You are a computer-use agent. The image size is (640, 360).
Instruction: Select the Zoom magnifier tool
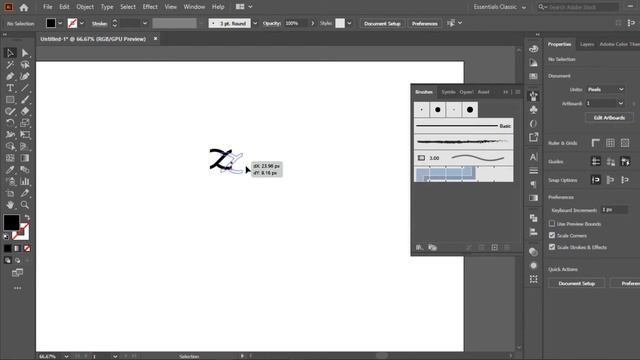click(x=25, y=204)
